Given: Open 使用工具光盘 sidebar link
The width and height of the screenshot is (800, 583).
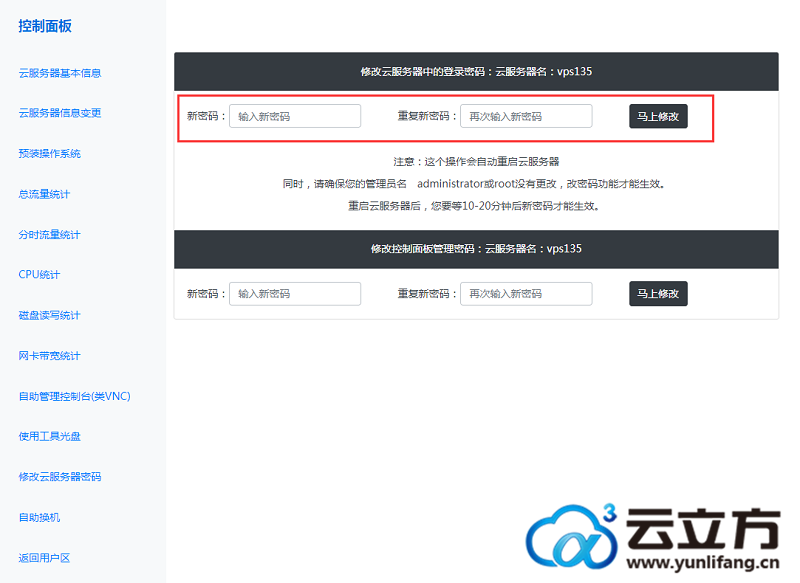Looking at the screenshot, I should coord(49,436).
